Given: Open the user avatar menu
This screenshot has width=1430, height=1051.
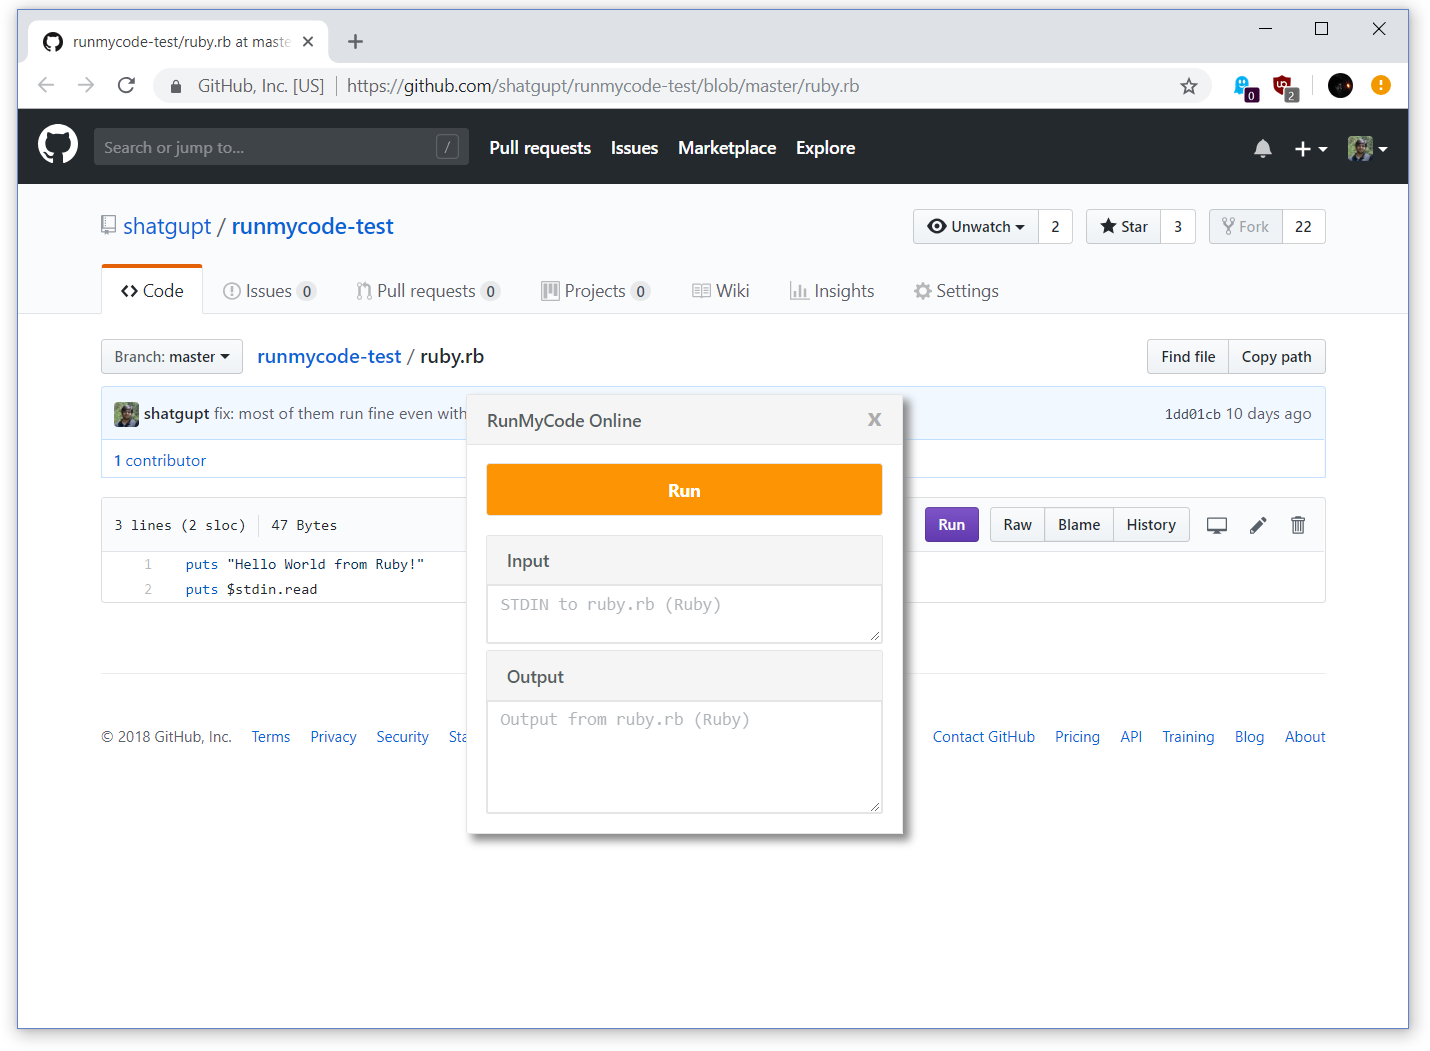Looking at the screenshot, I should (1367, 149).
